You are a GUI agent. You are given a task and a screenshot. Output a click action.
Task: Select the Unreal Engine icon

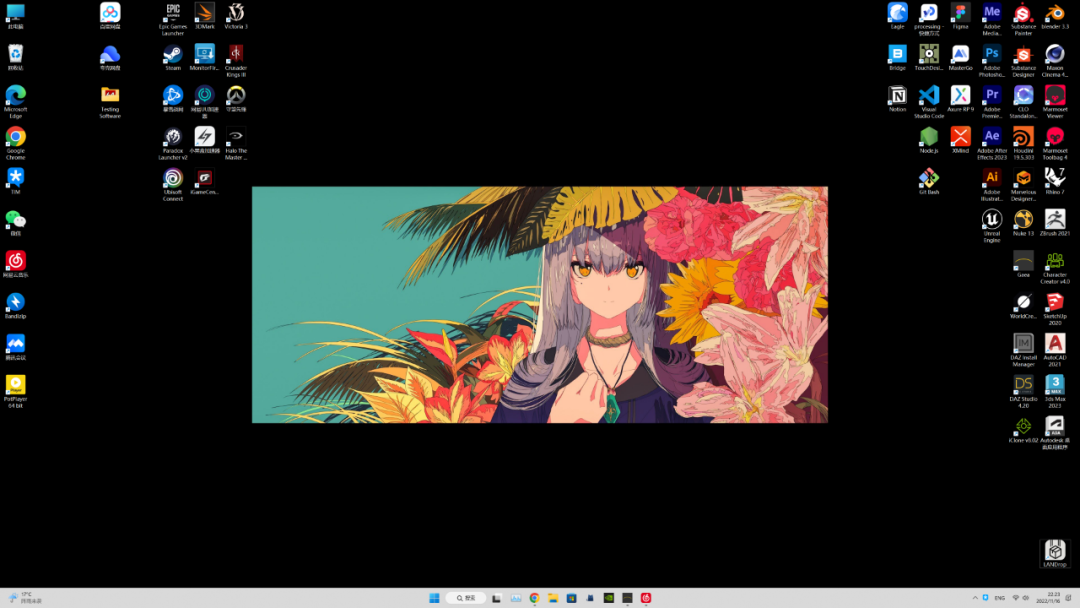pyautogui.click(x=992, y=226)
